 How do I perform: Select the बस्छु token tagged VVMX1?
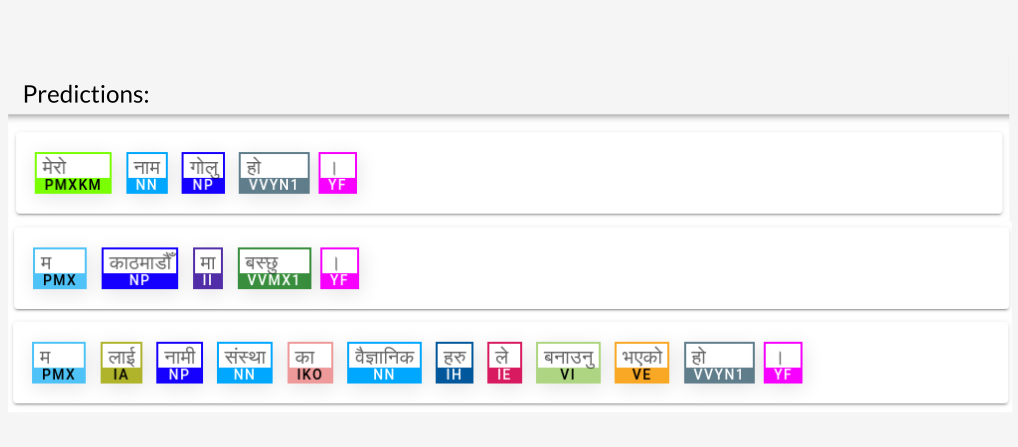click(274, 268)
